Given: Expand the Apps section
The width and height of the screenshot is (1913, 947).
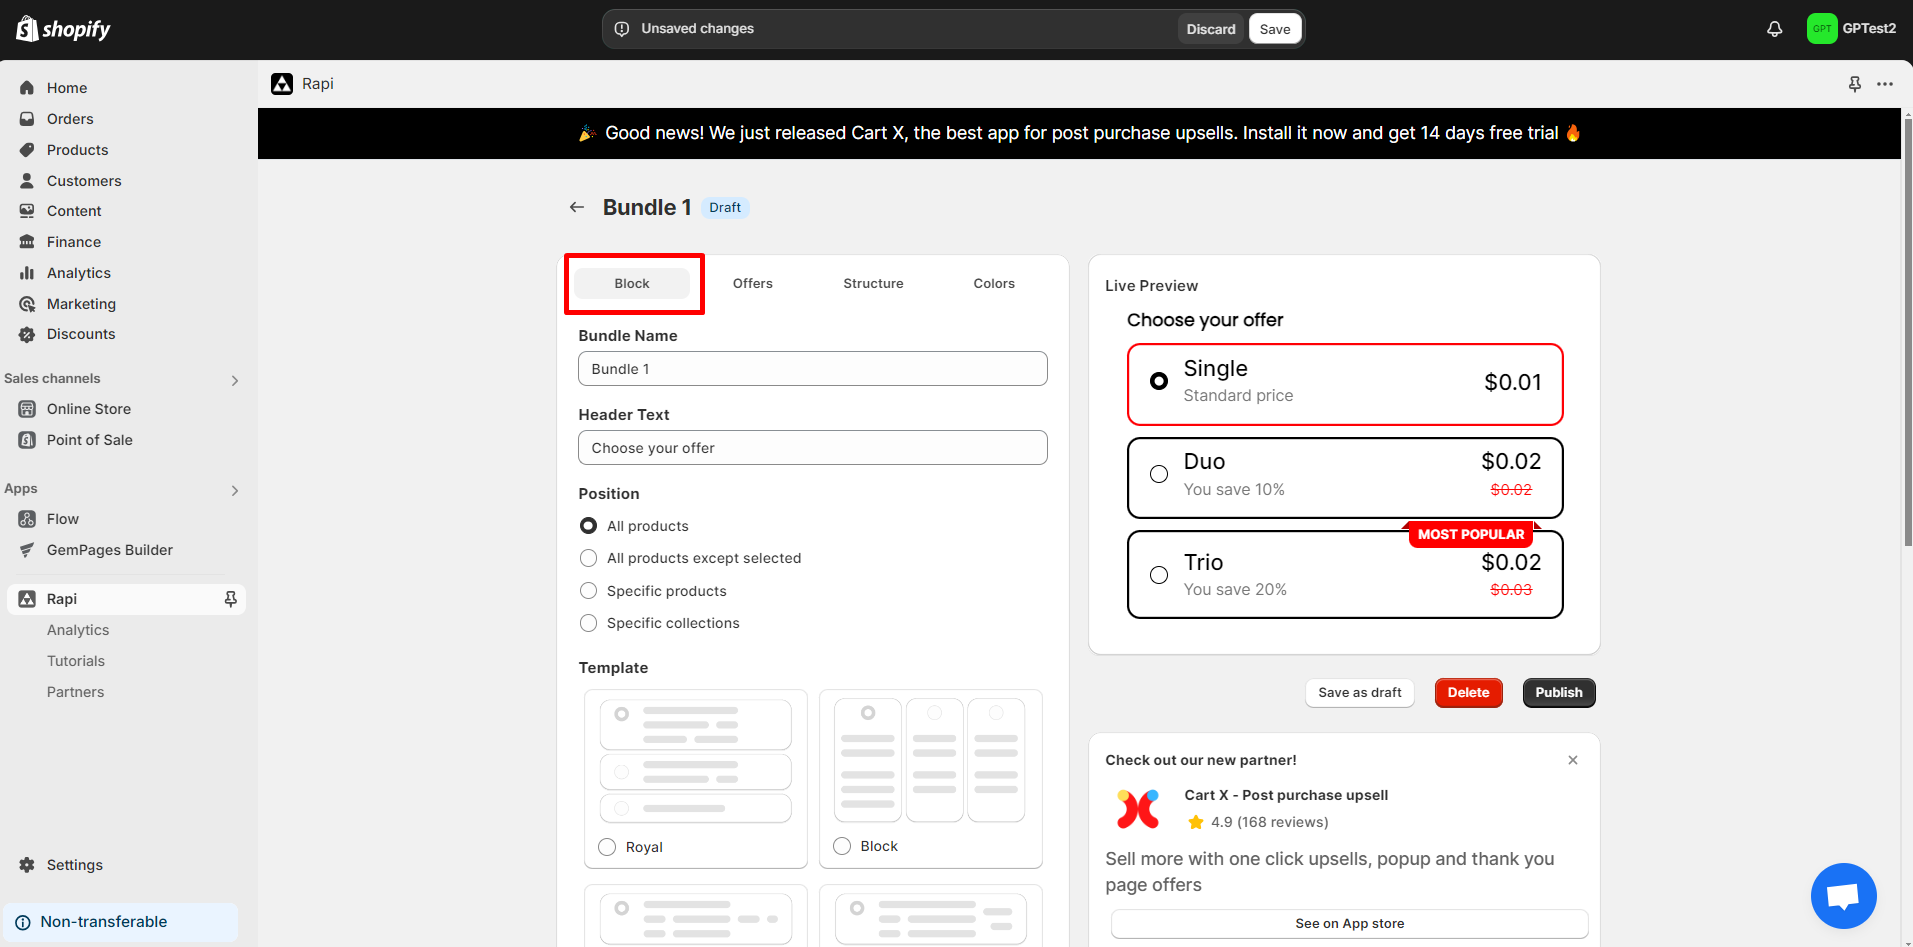Looking at the screenshot, I should 234,490.
